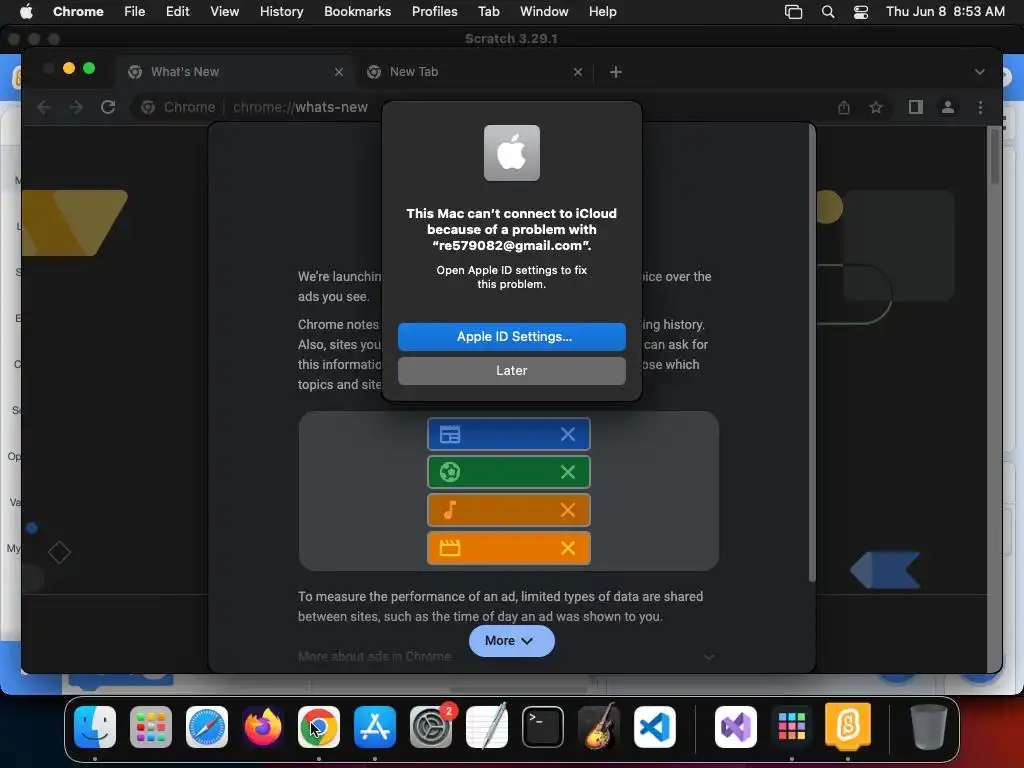Open the Profiles menu
Image resolution: width=1024 pixels, height=768 pixels.
click(434, 12)
